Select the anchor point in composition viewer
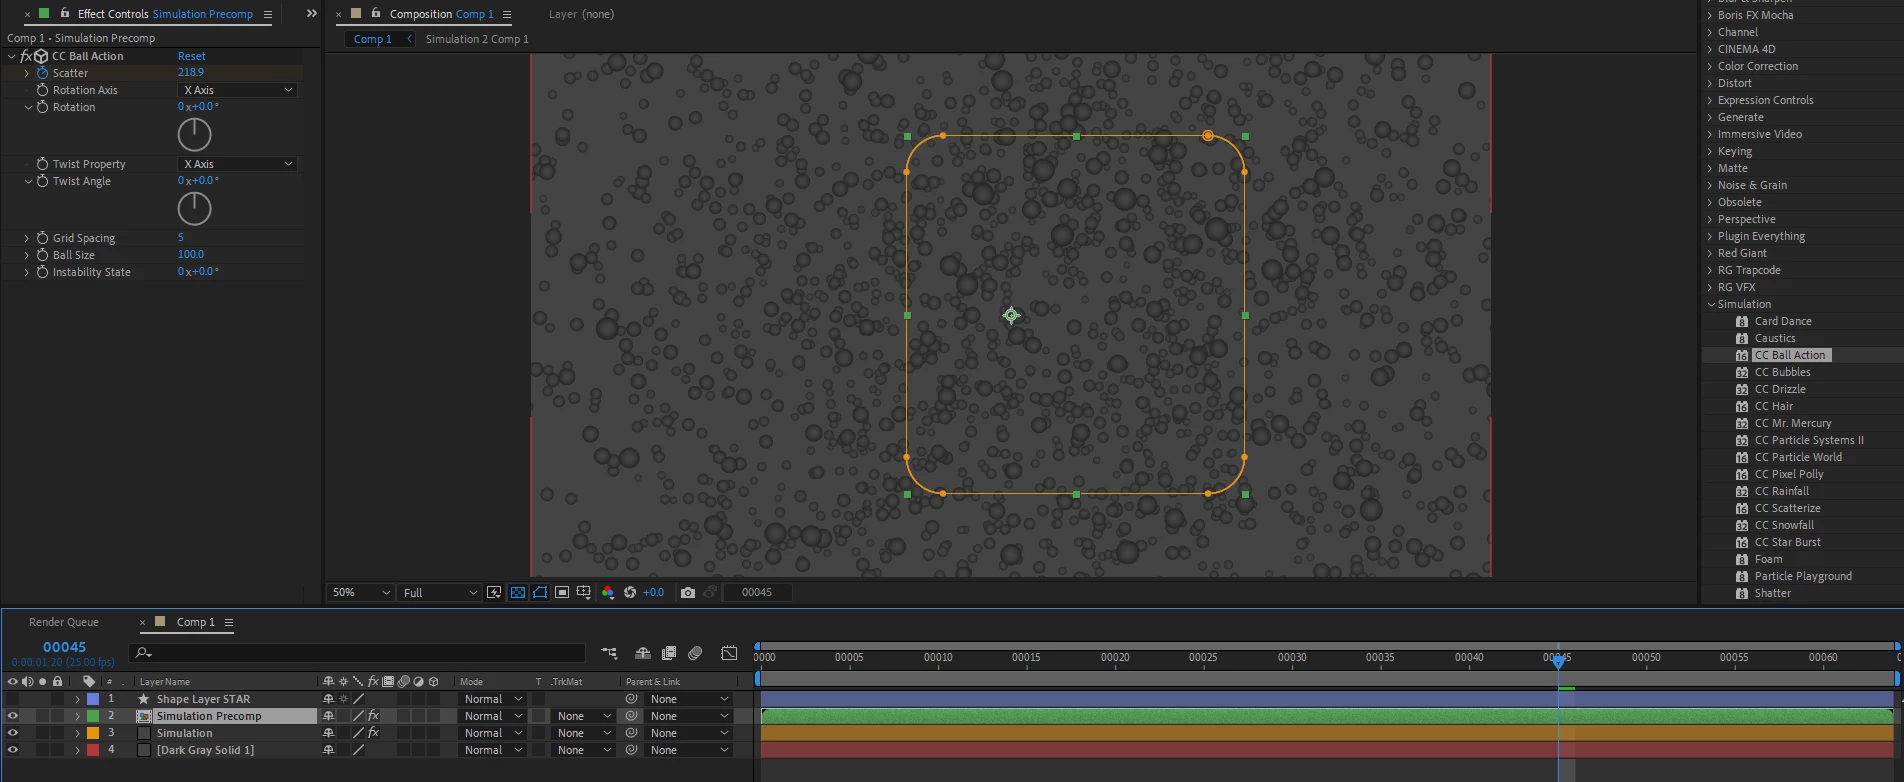This screenshot has width=1904, height=782. click(x=1011, y=315)
